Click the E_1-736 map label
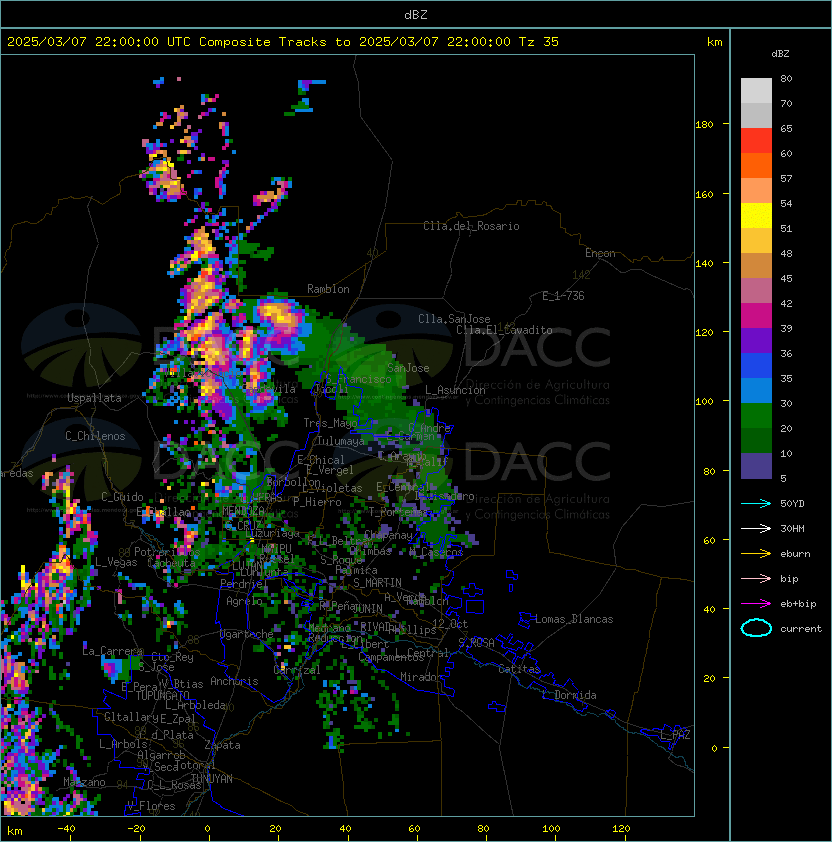Viewport: 832px width, 842px height. (x=563, y=296)
